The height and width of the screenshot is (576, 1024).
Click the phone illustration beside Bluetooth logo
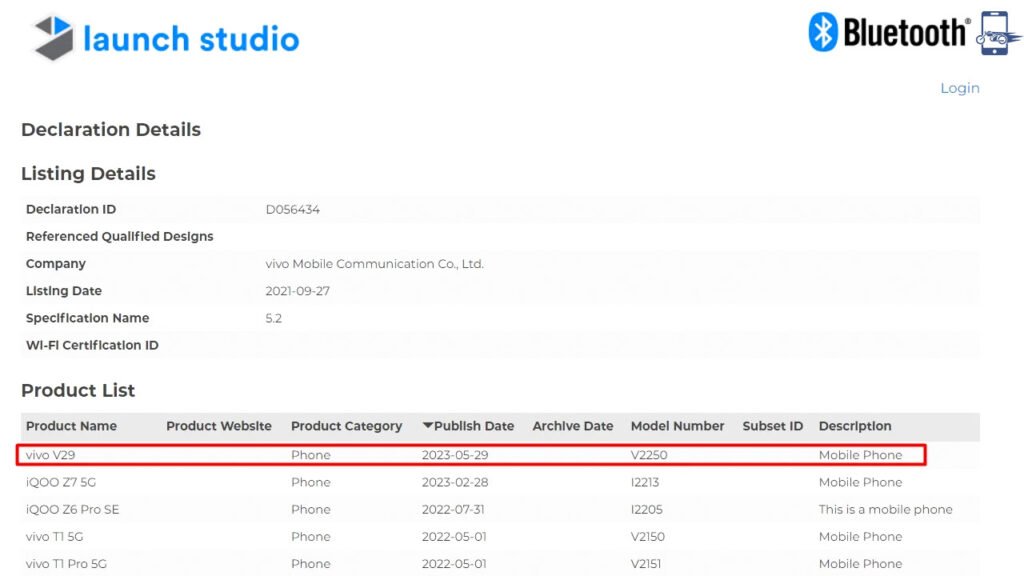998,33
